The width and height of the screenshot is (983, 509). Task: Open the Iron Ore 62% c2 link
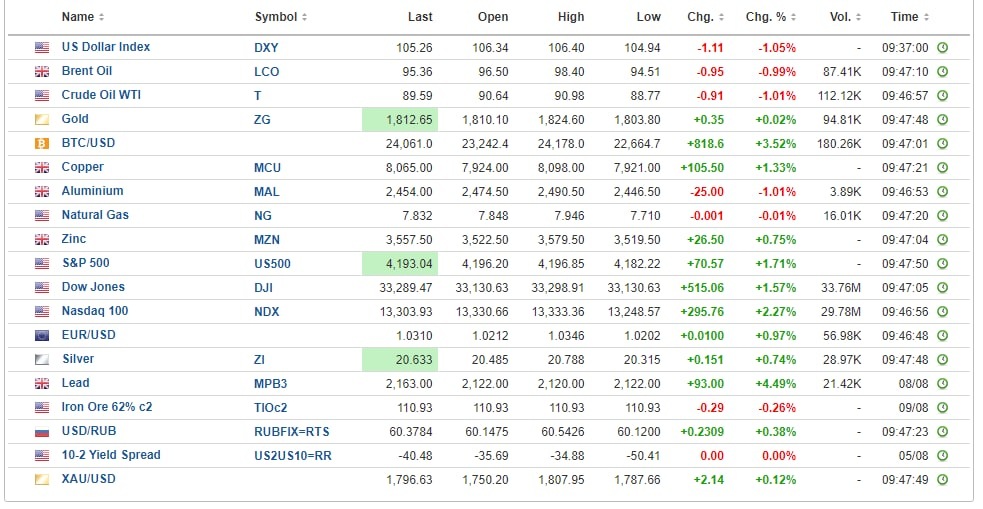(107, 407)
